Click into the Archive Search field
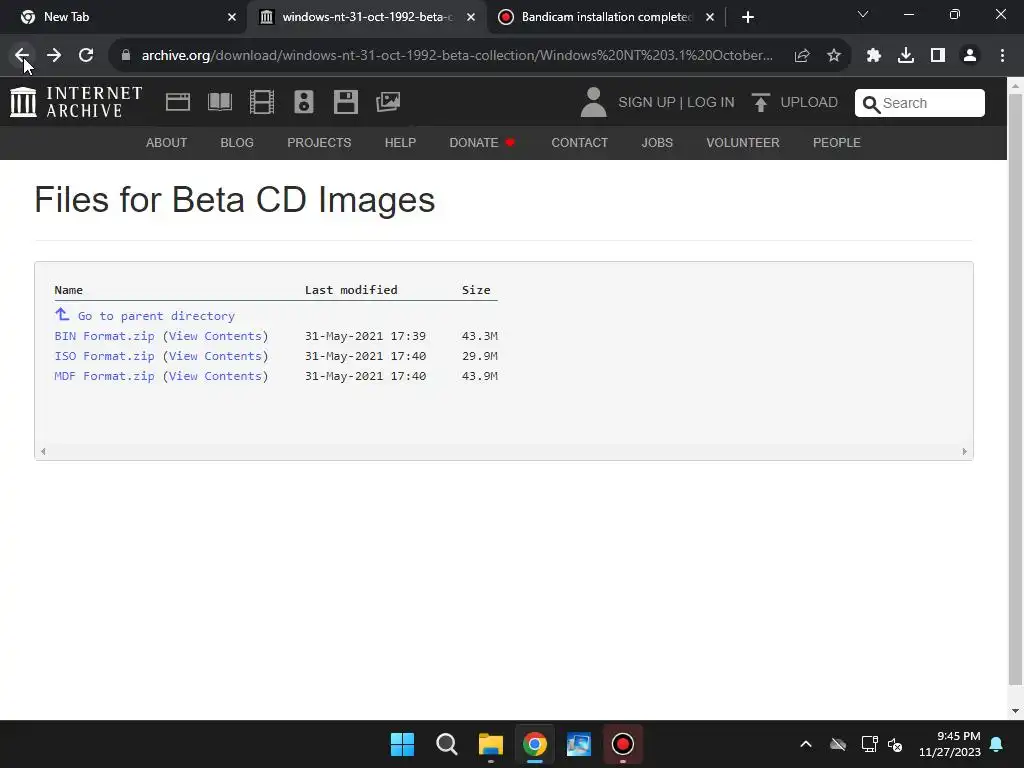 [x=920, y=103]
